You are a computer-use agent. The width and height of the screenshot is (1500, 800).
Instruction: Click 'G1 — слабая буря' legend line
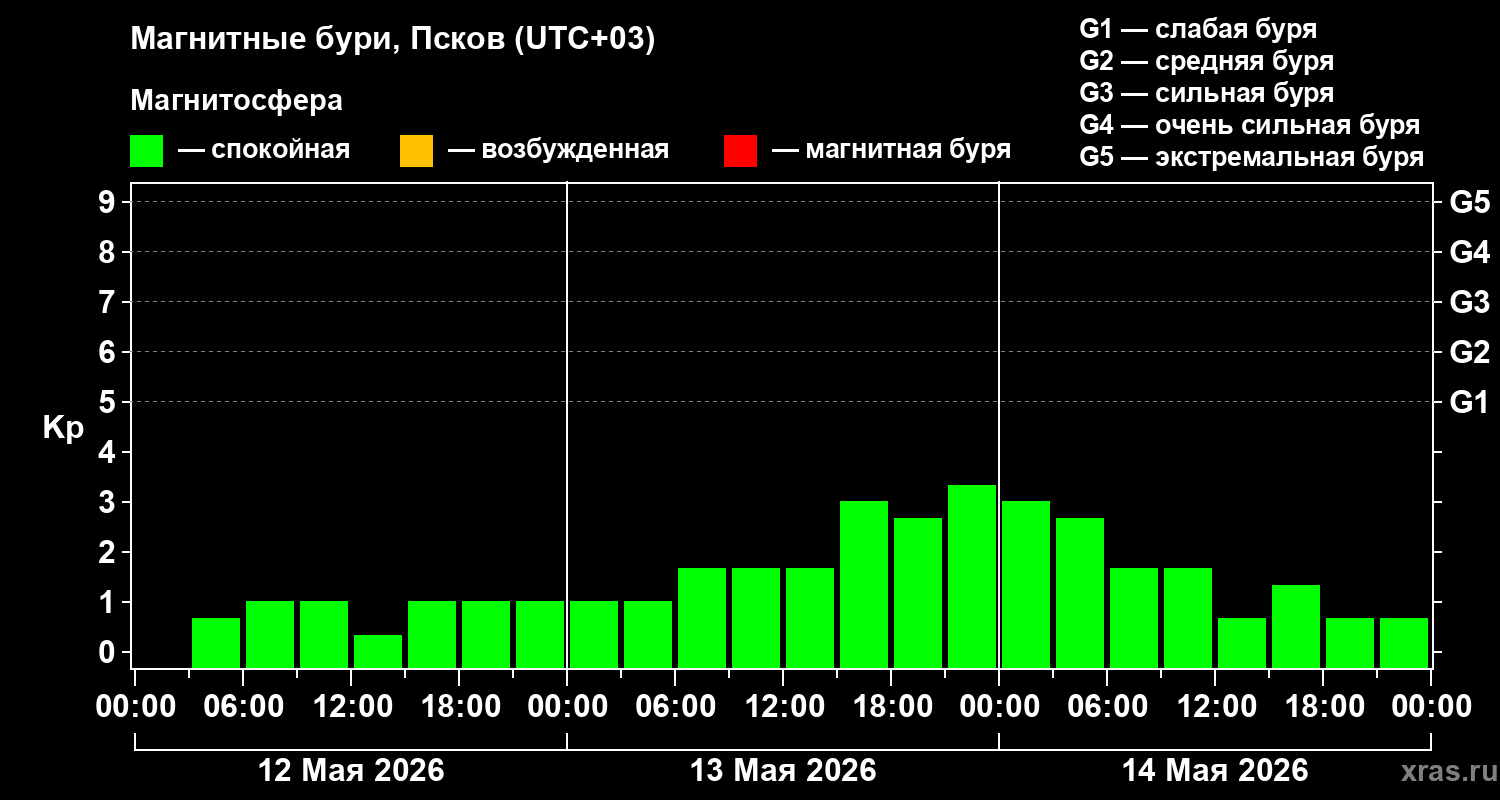[1198, 29]
